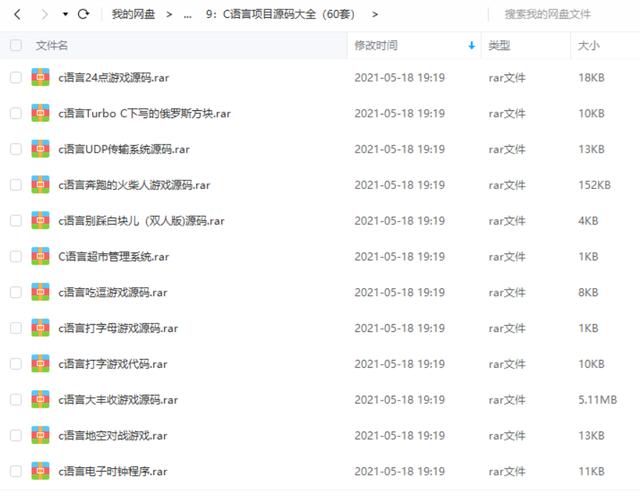The width and height of the screenshot is (640, 498).
Task: Select file name c语言奔跑的火柴人游戏源码.rar
Action: [134, 185]
